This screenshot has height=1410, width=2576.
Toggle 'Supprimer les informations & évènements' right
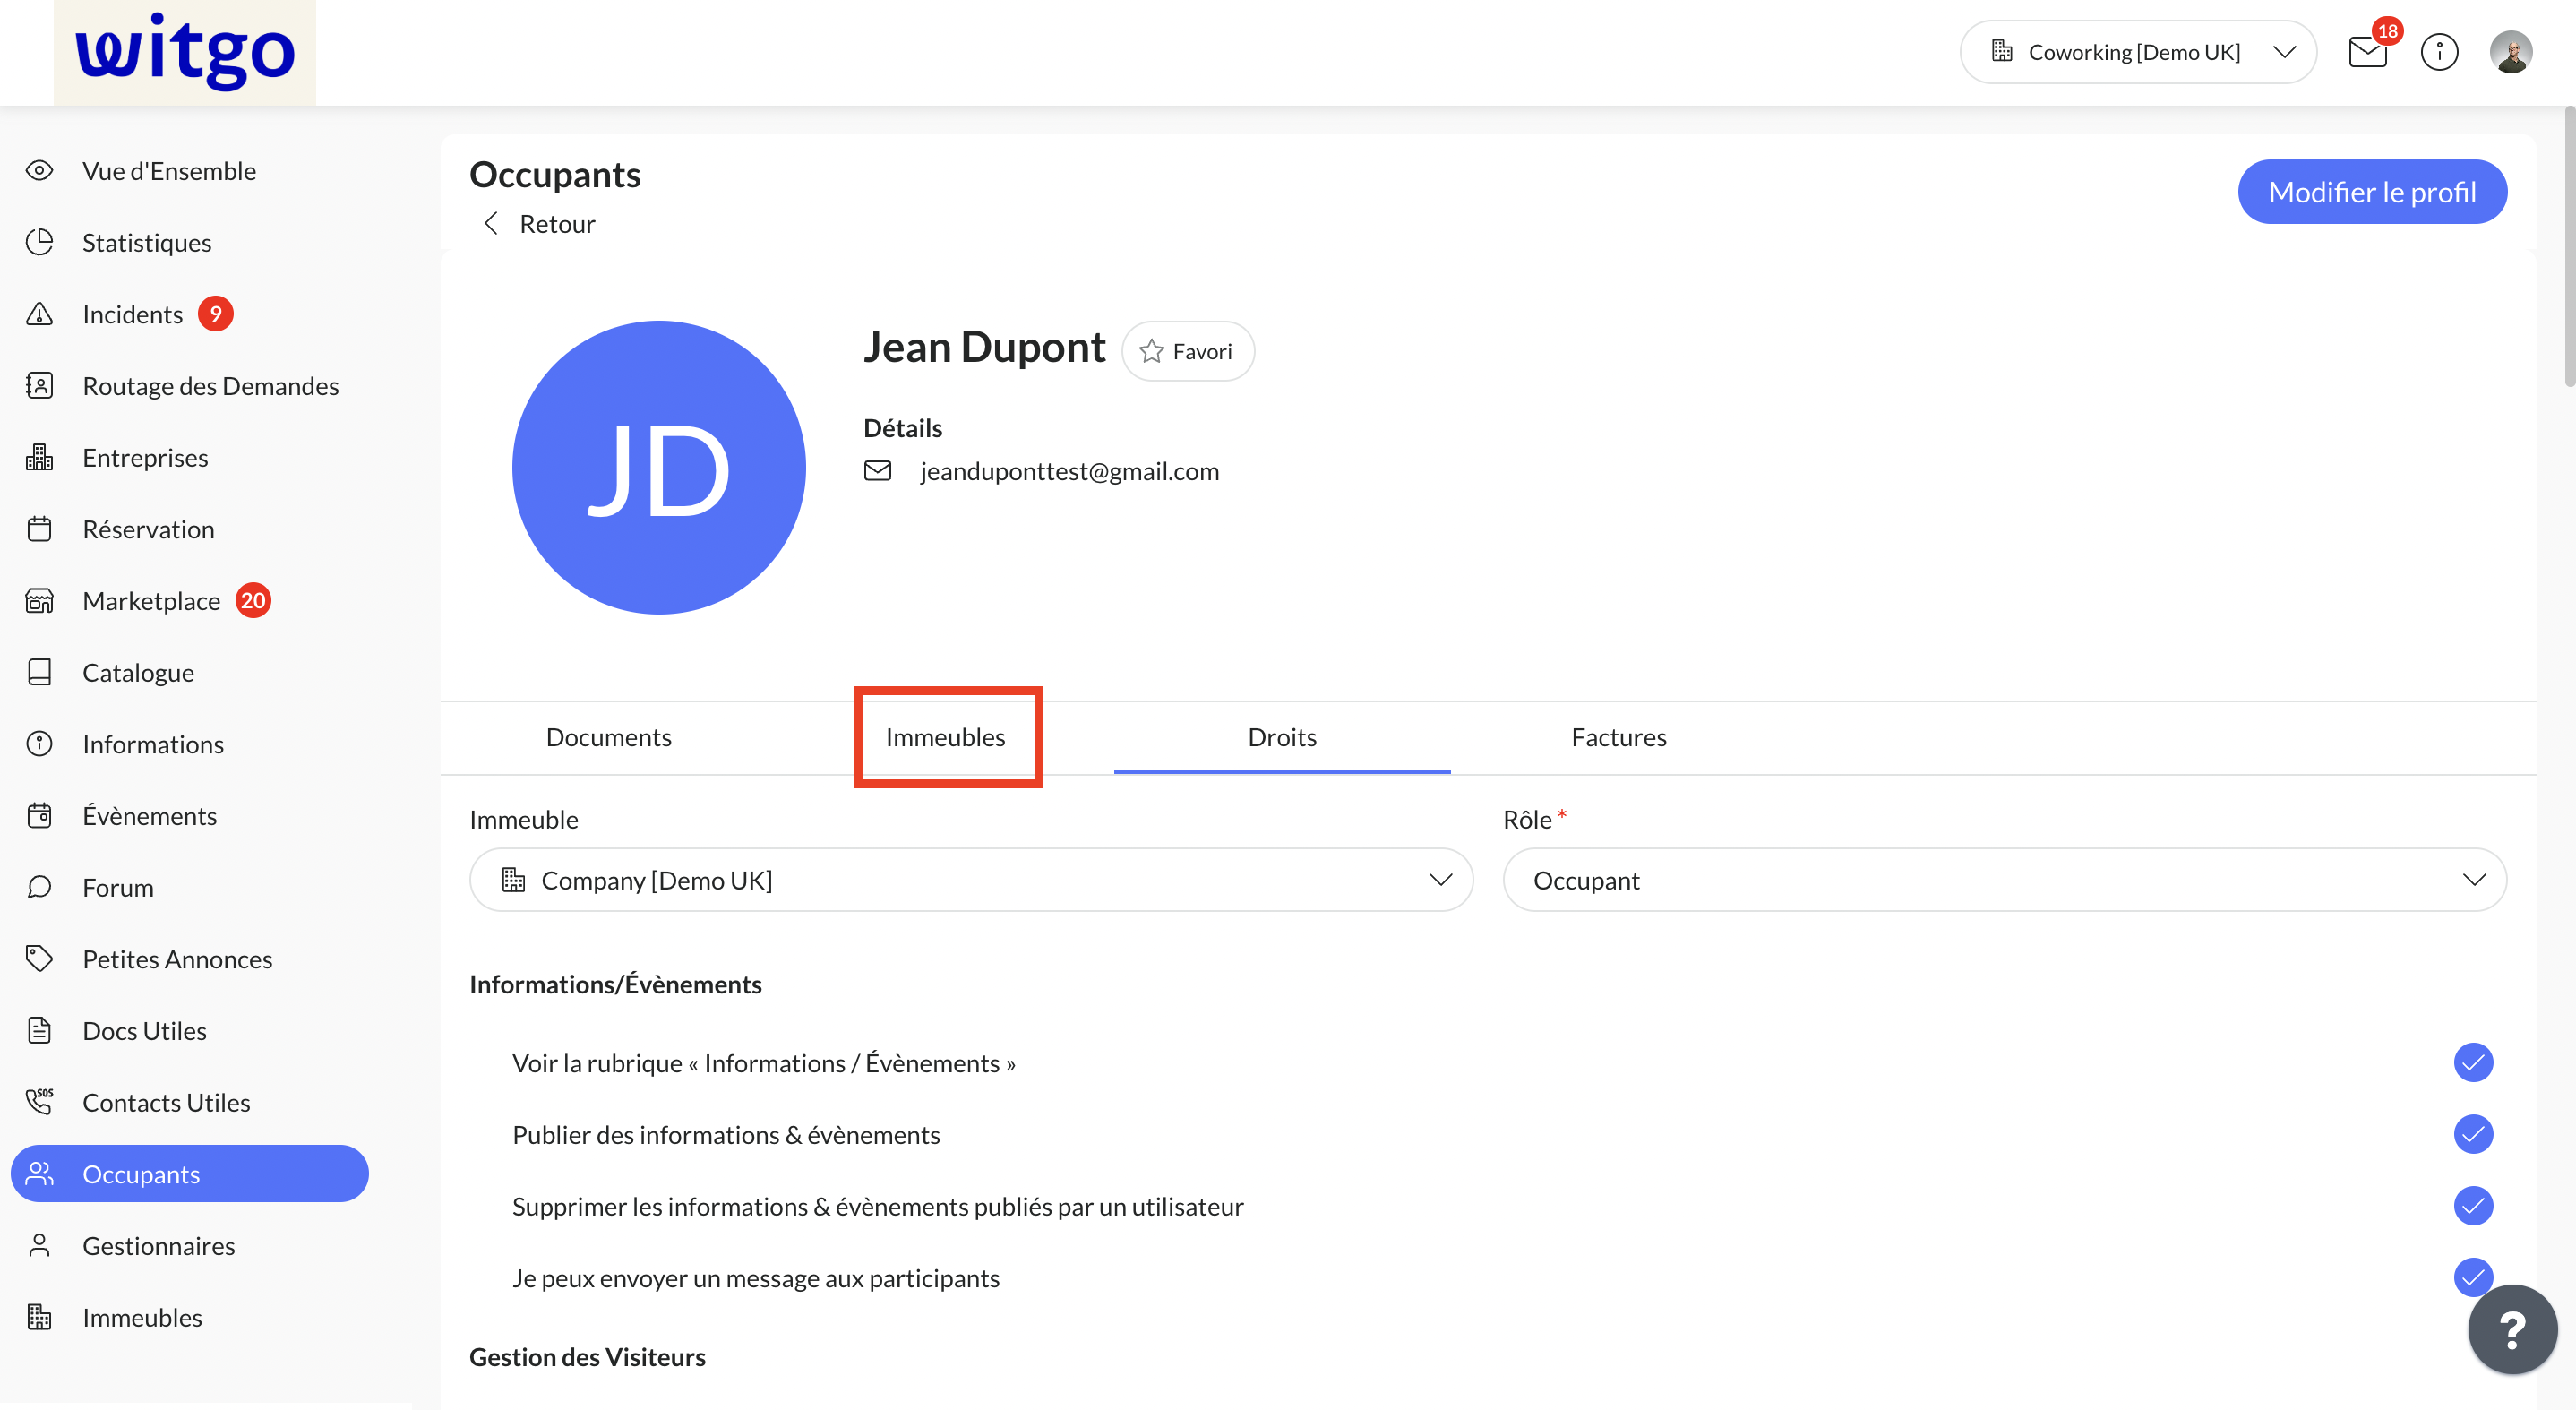click(x=2473, y=1206)
